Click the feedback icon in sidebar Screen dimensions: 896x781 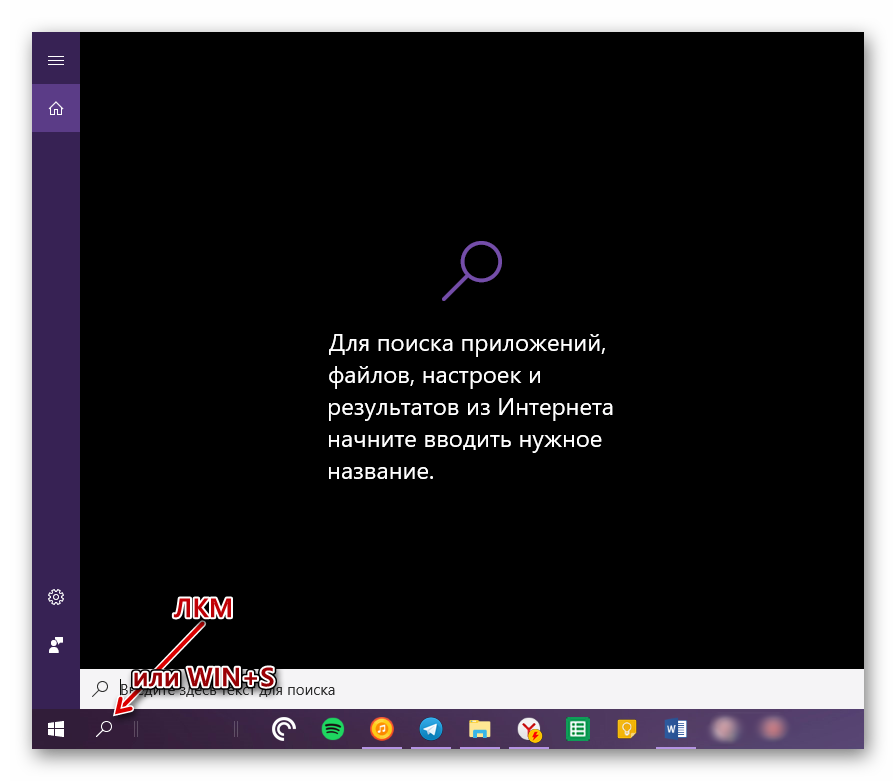tap(56, 645)
